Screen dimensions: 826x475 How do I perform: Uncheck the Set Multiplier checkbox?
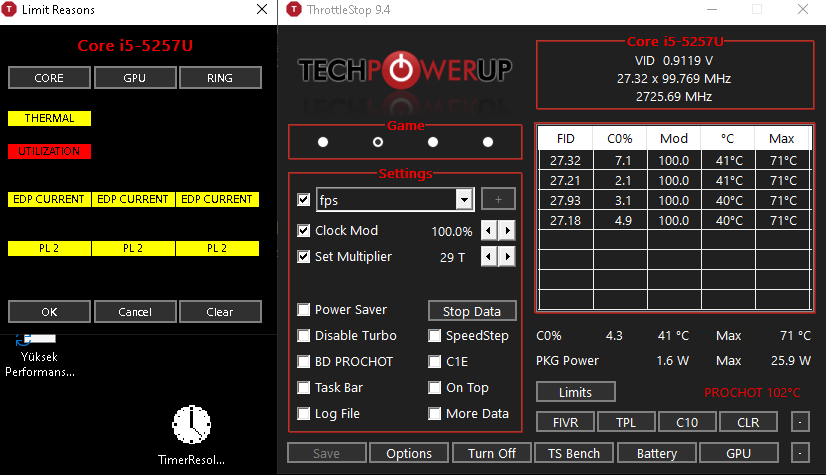click(x=303, y=256)
